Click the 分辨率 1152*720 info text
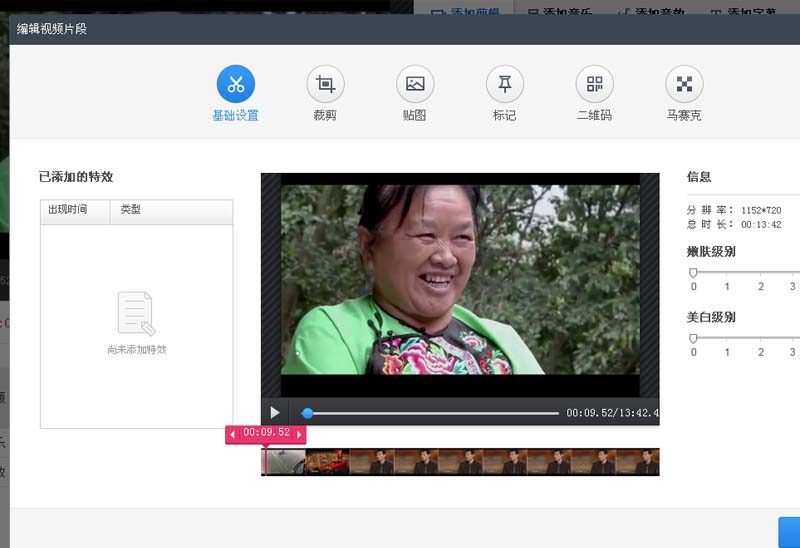 (x=734, y=210)
